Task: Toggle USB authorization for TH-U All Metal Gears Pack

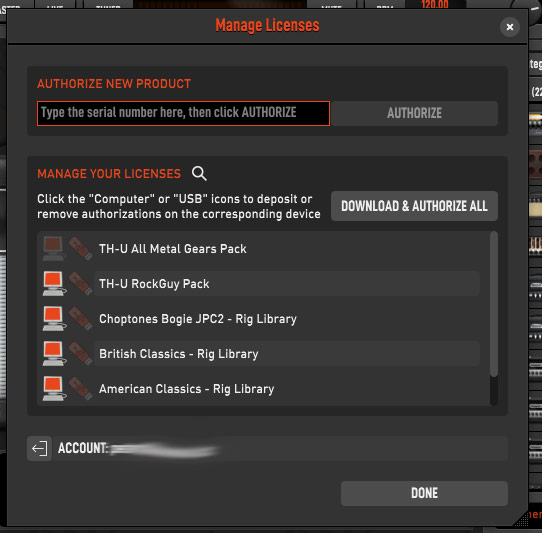Action: [x=80, y=249]
